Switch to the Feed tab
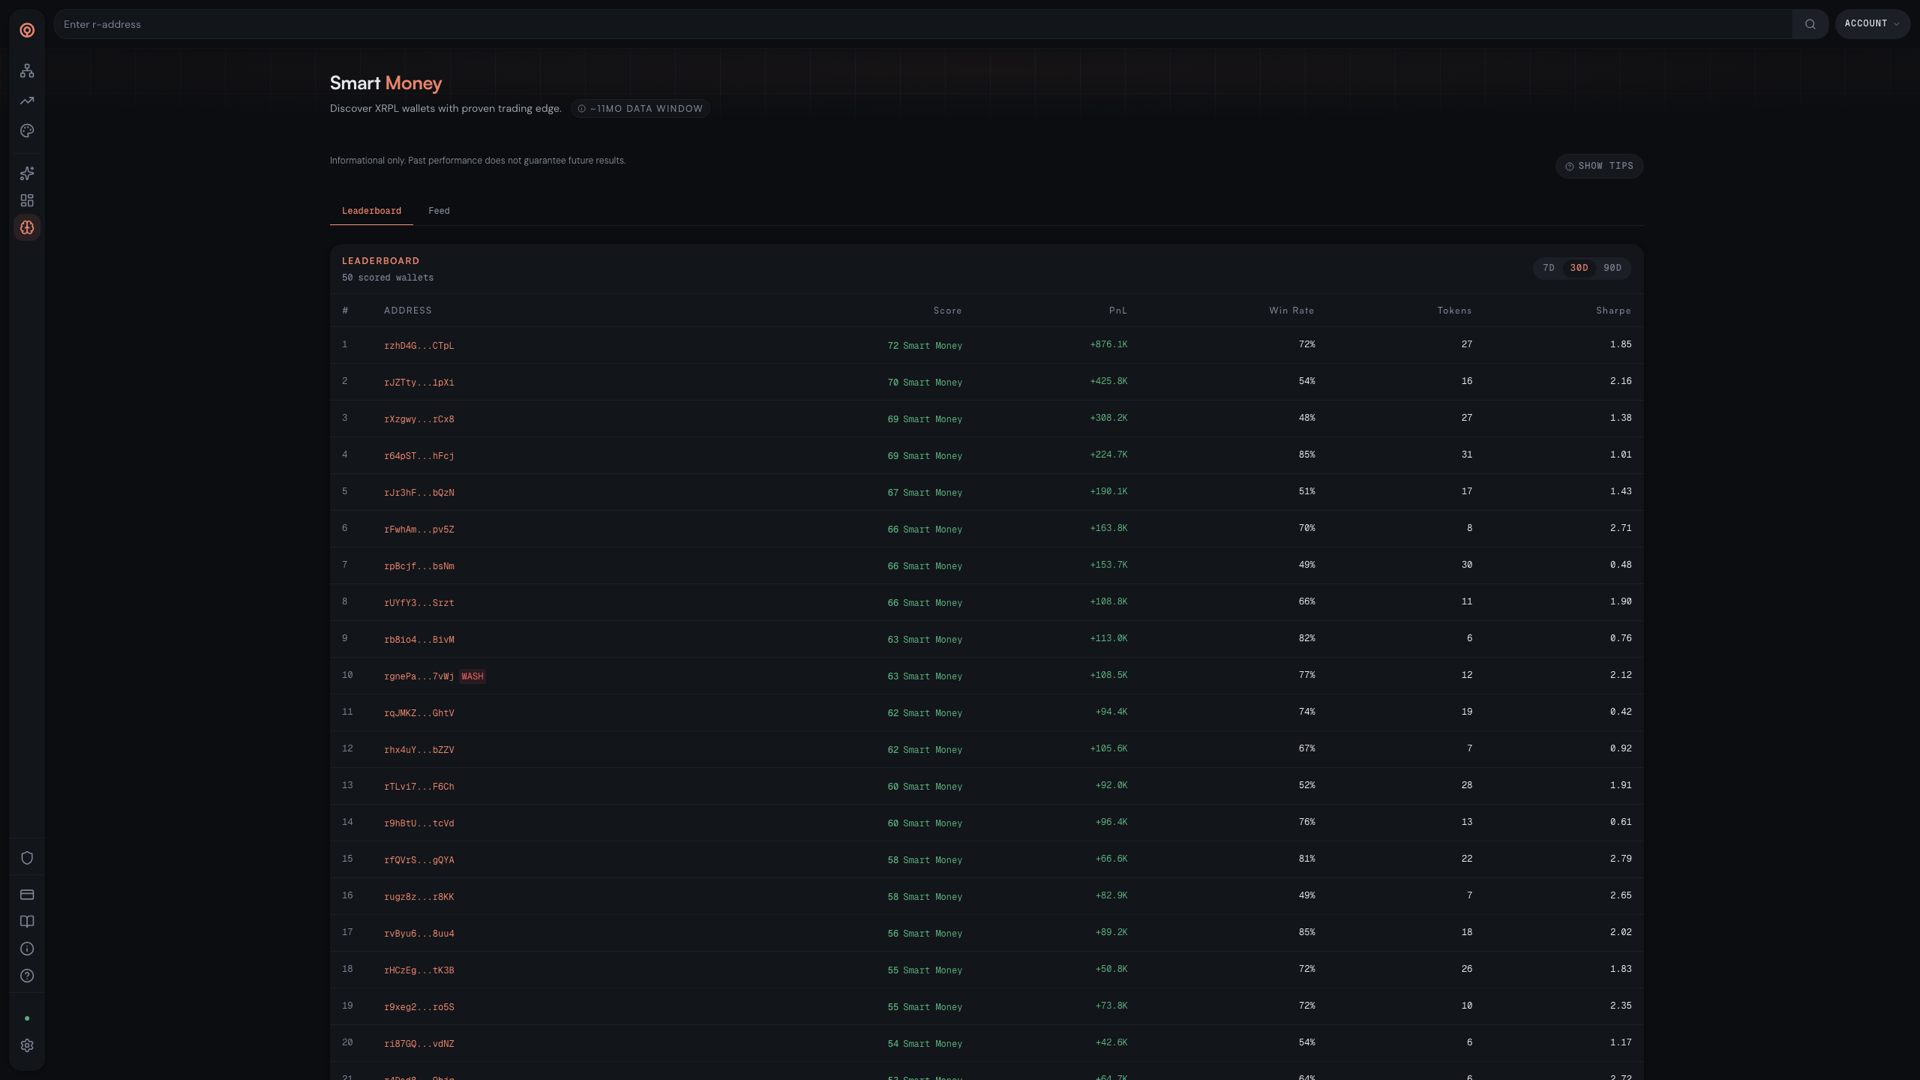 point(439,211)
